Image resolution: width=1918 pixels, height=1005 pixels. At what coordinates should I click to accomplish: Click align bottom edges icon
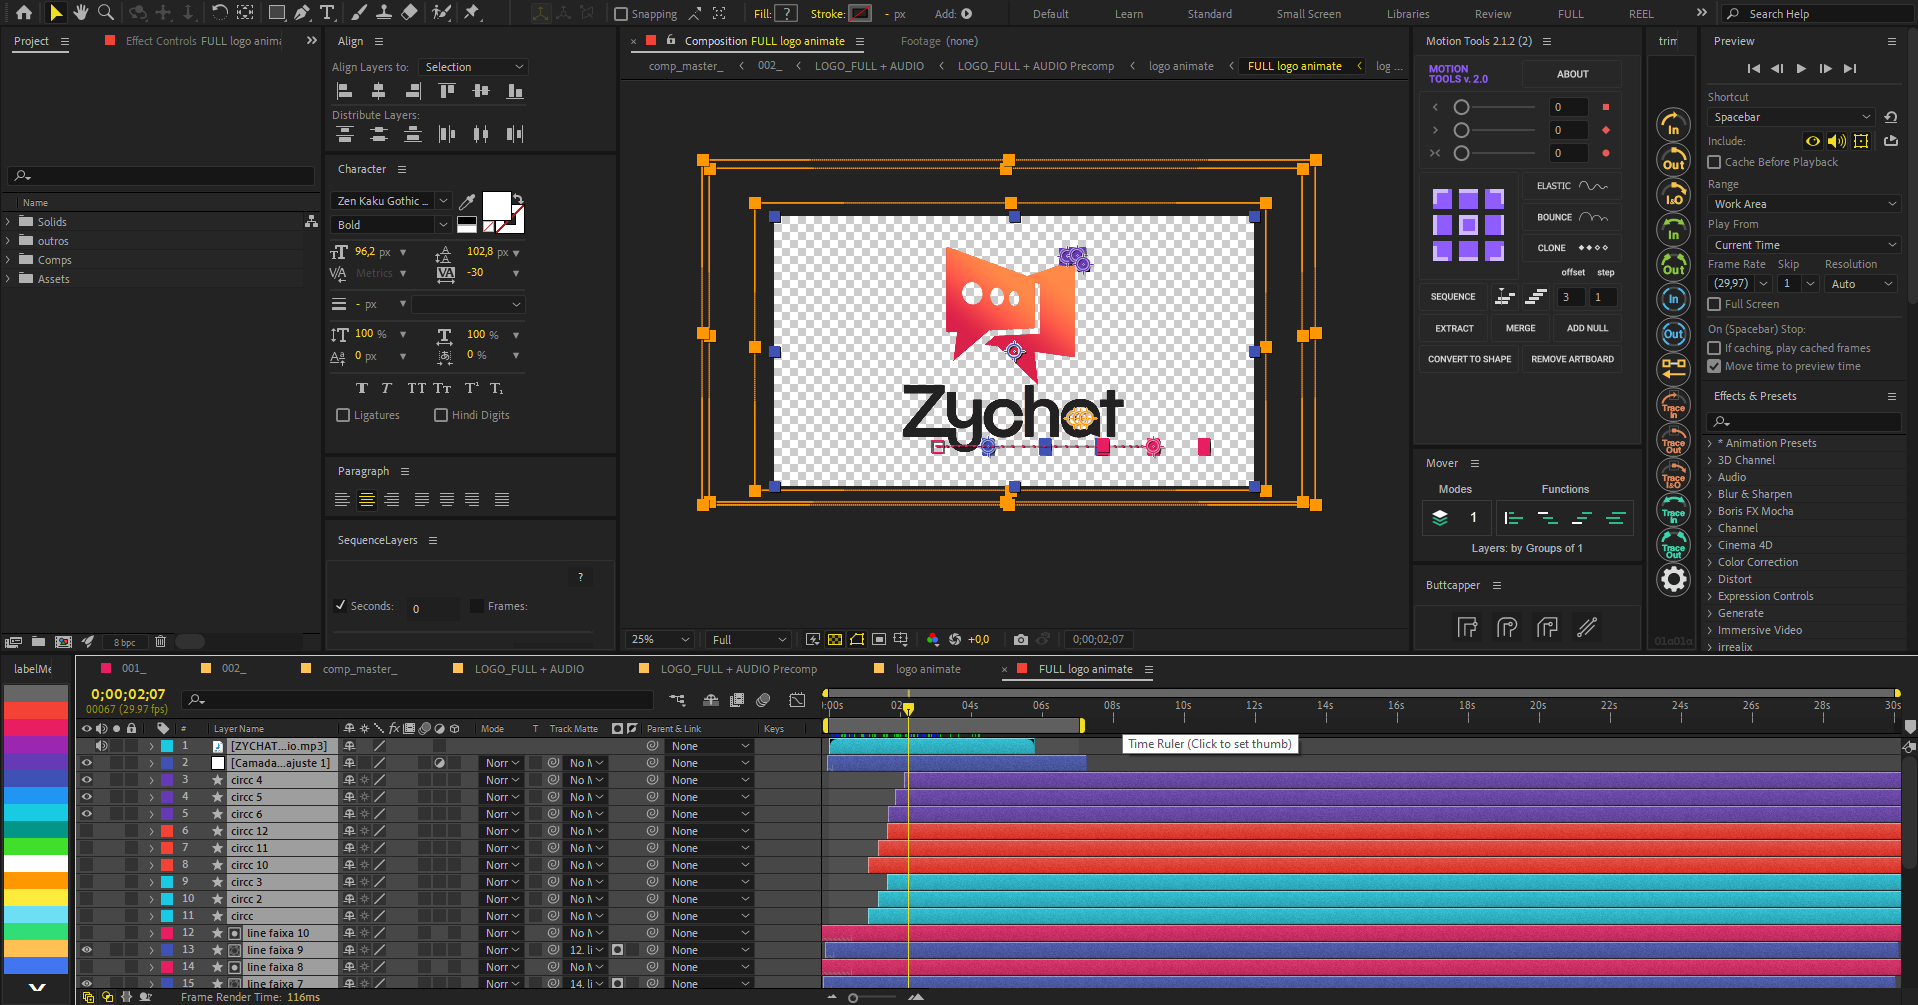coord(515,91)
